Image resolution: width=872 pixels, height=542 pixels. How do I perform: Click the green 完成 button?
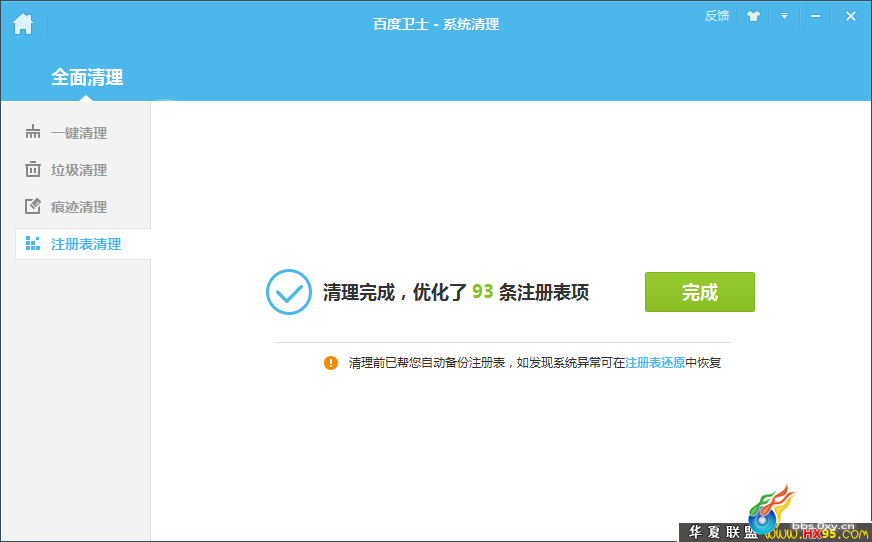pyautogui.click(x=700, y=292)
